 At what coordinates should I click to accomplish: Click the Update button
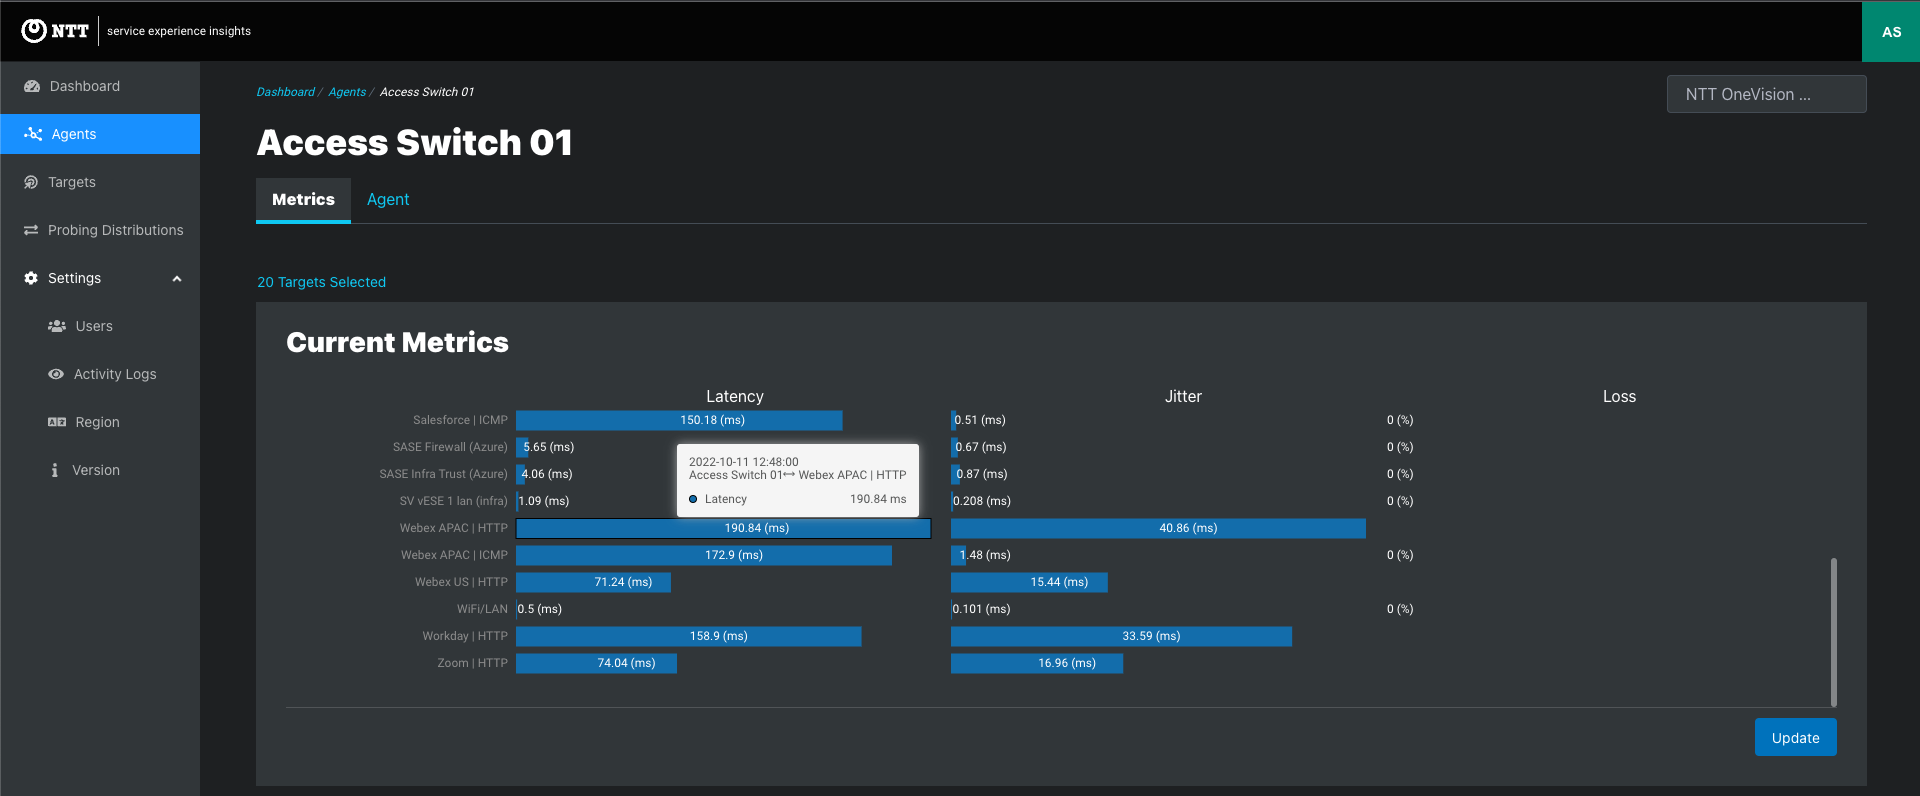pyautogui.click(x=1795, y=737)
